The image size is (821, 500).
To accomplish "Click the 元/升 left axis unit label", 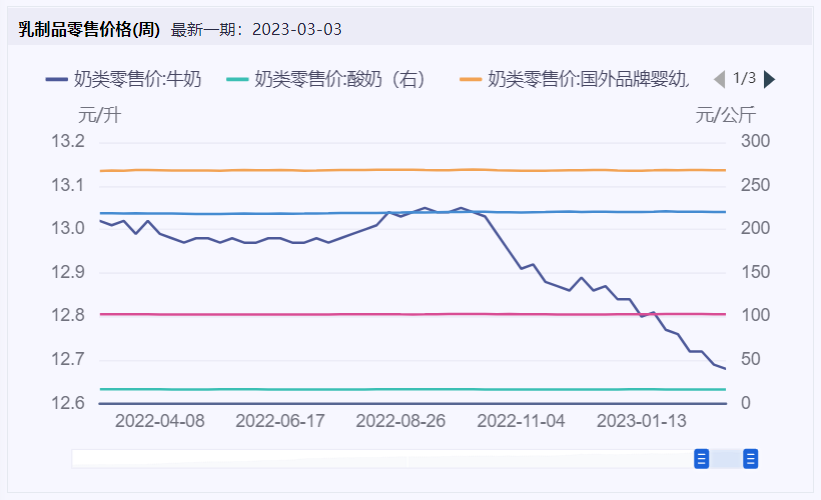I will (x=99, y=114).
